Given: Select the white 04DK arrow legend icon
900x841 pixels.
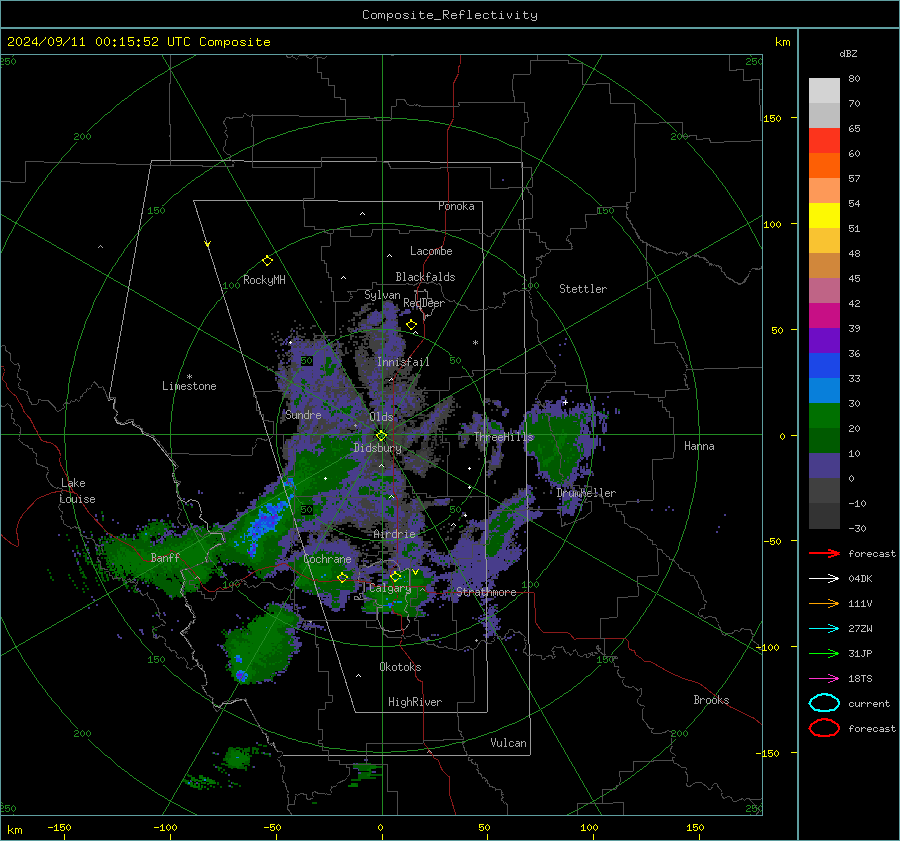Looking at the screenshot, I should point(824,579).
